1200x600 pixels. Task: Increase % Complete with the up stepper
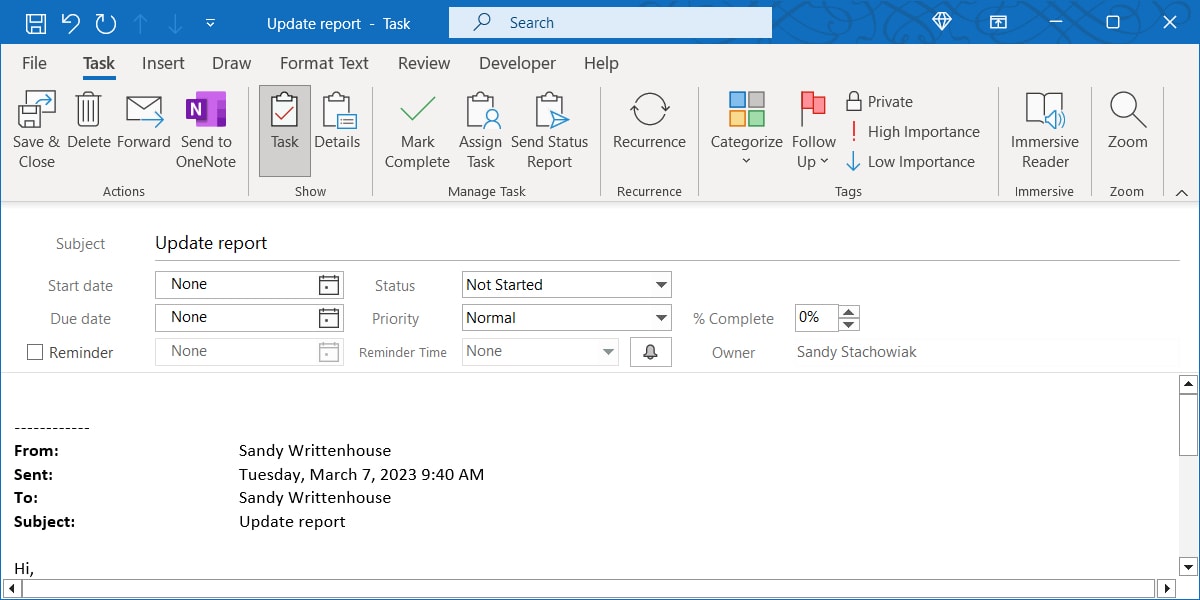848,311
